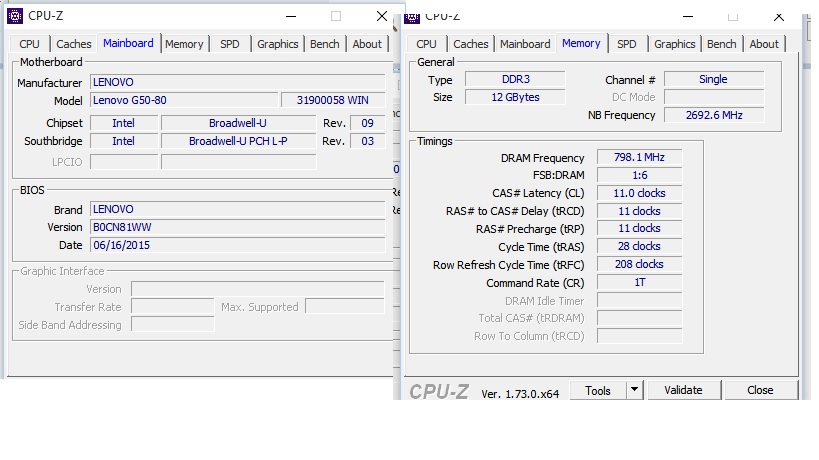
Task: Click the tRCD 11 clocks value
Action: click(x=639, y=211)
